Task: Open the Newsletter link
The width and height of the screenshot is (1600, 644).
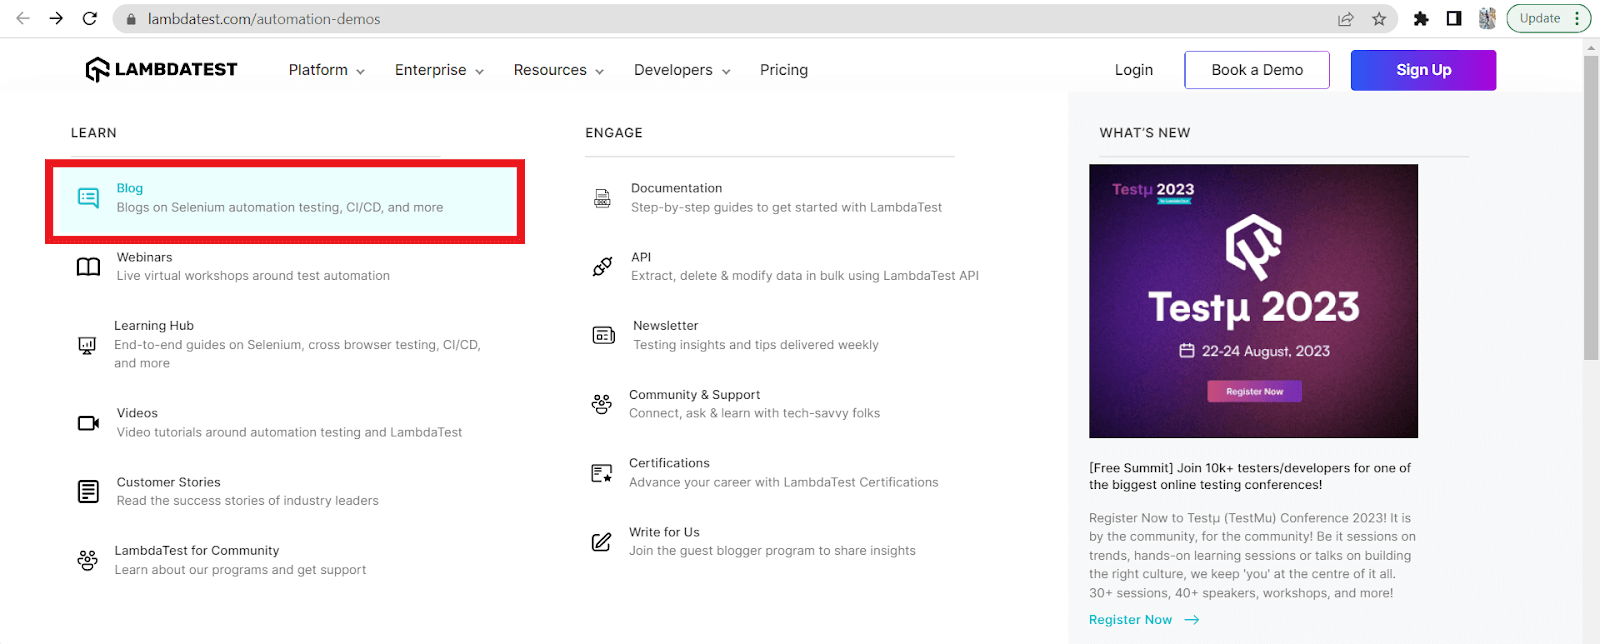Action: (665, 326)
